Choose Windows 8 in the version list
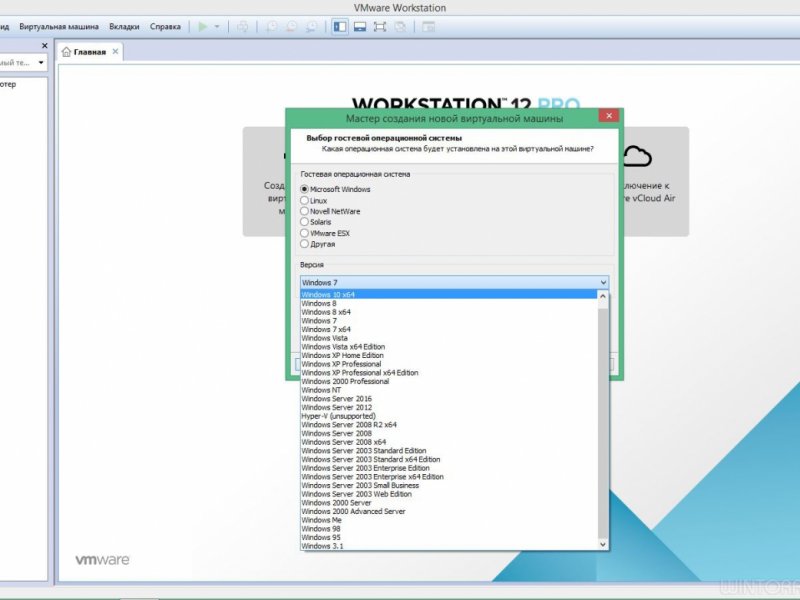Viewport: 800px width, 600px height. point(448,303)
